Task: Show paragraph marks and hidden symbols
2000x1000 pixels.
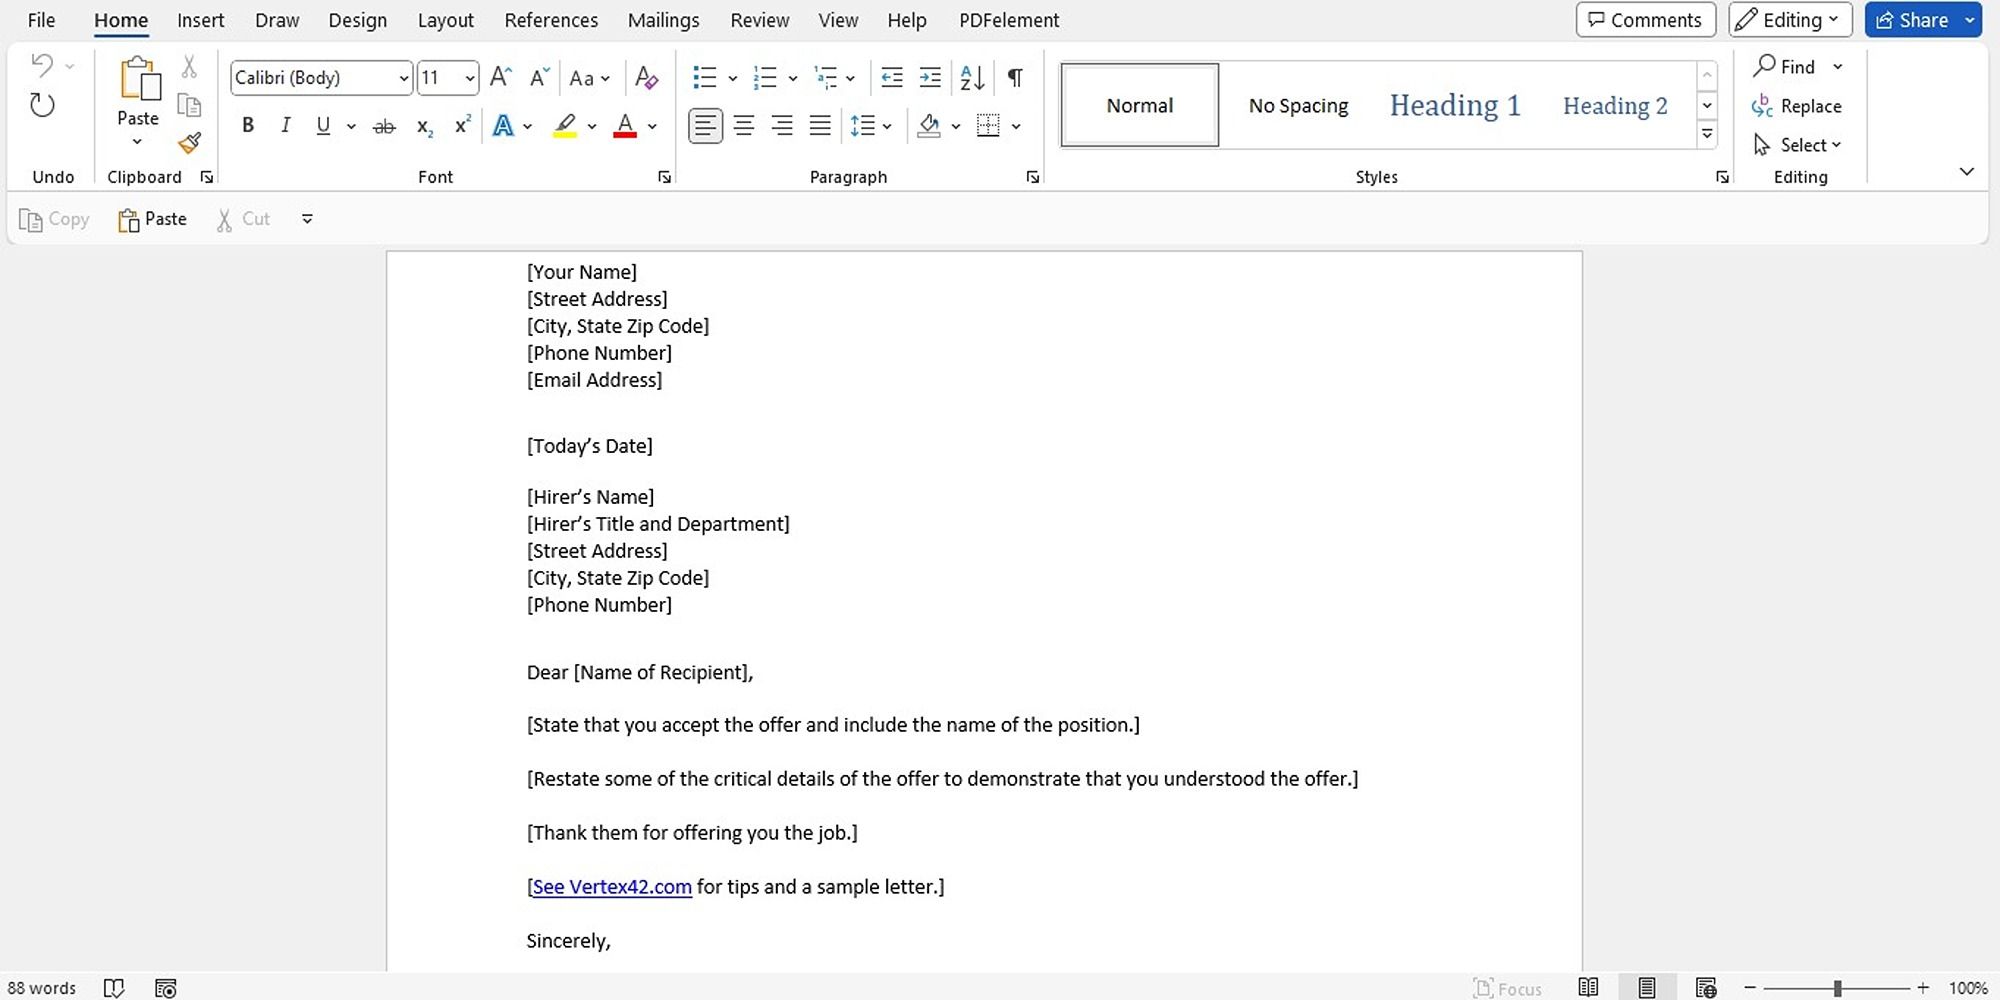Action: point(1015,78)
